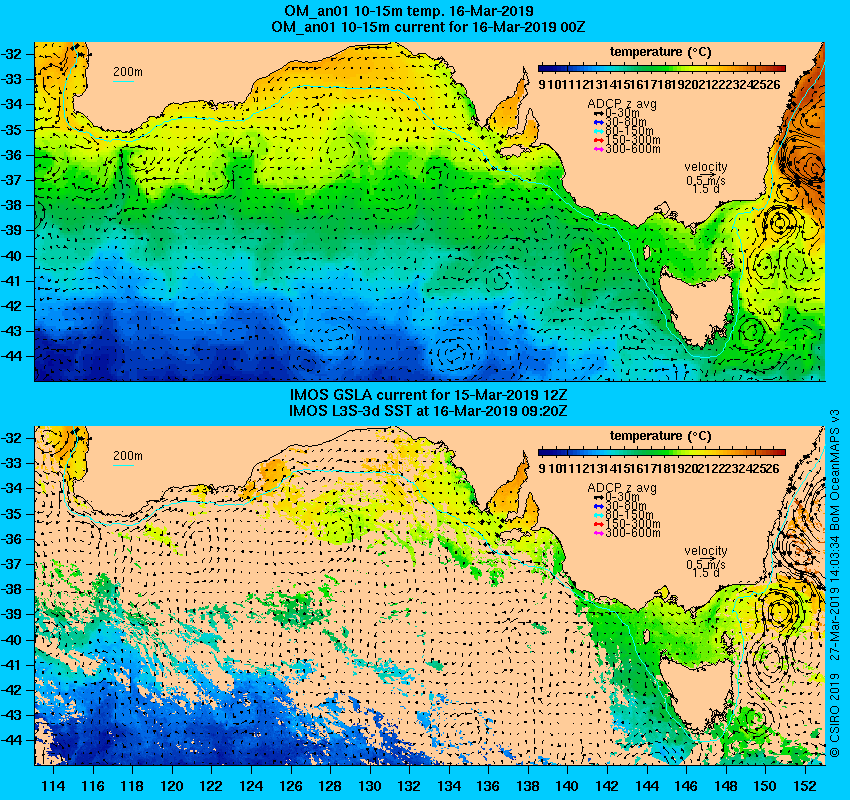Click the 'IMOS L3S-3d SST at 16-Mar-2019 09:20Z' title
The height and width of the screenshot is (800, 850).
tap(428, 410)
